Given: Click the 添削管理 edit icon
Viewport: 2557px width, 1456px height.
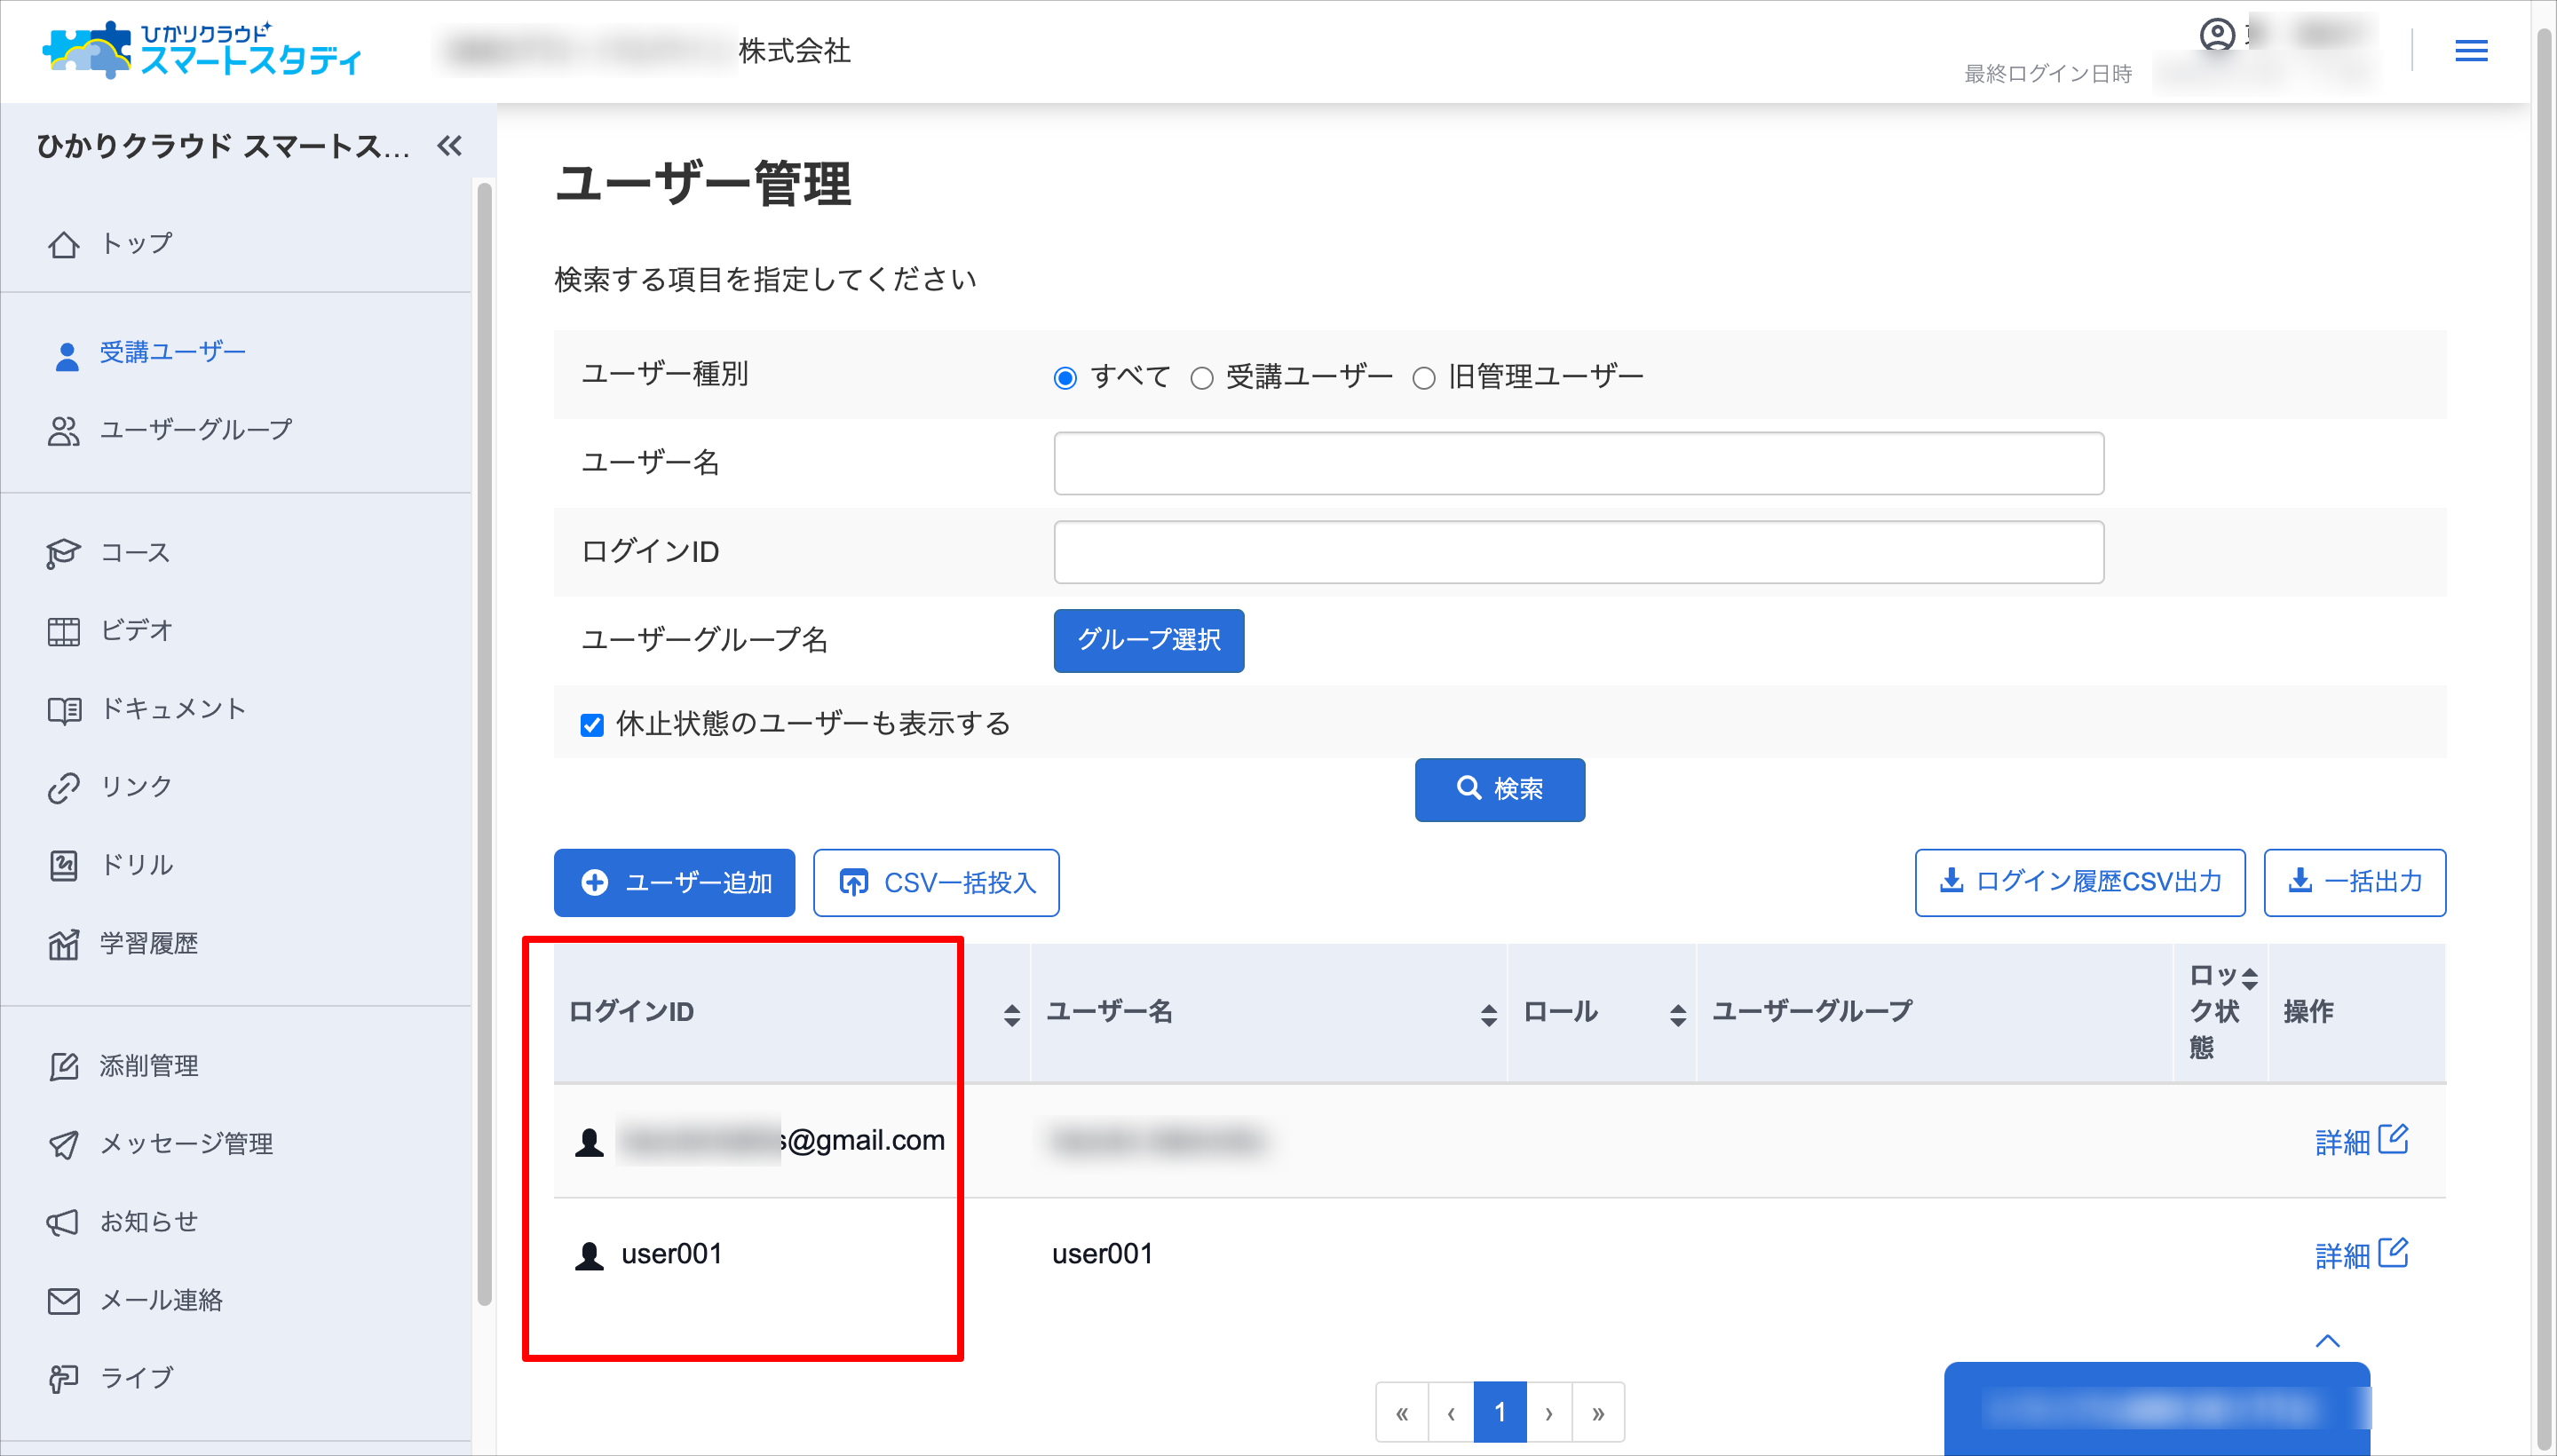Looking at the screenshot, I should (63, 1066).
